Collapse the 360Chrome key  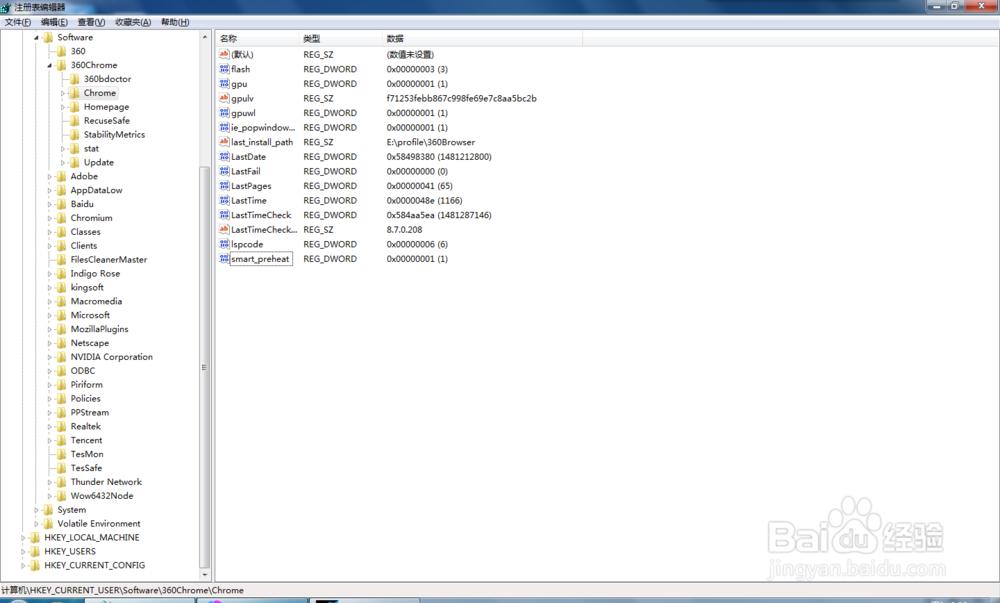coord(50,66)
